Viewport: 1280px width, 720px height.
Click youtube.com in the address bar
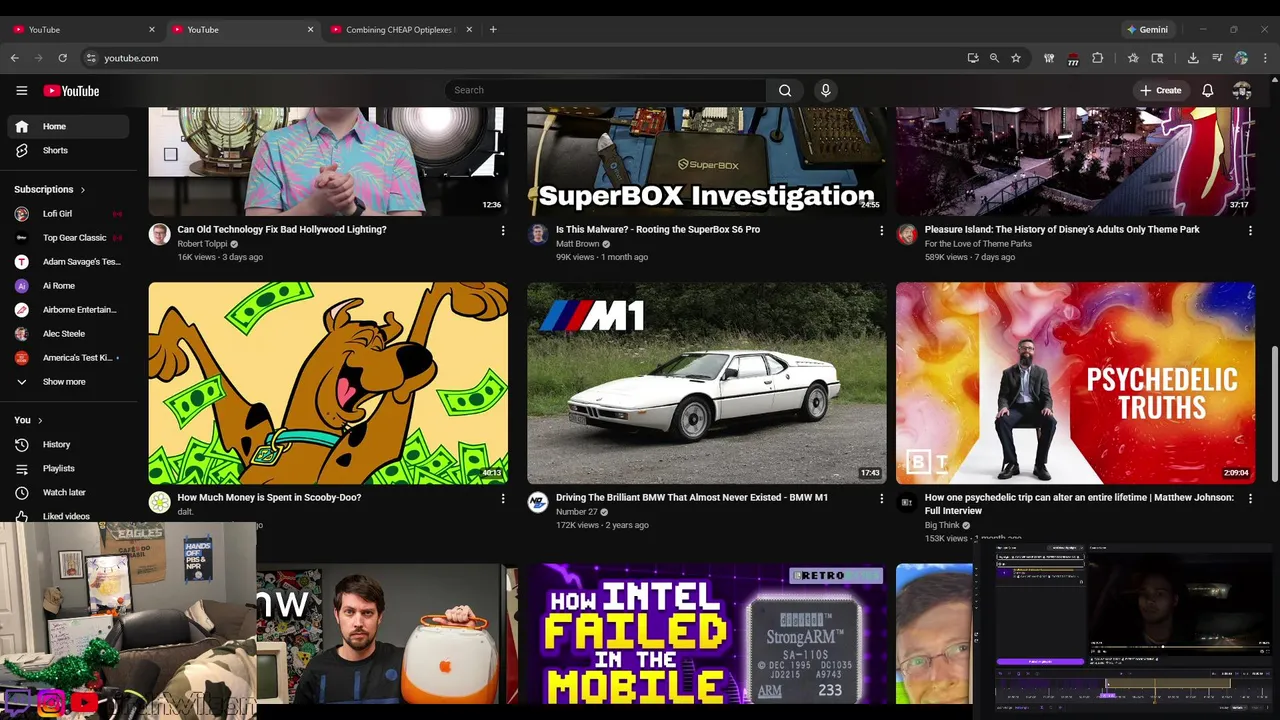coord(131,58)
